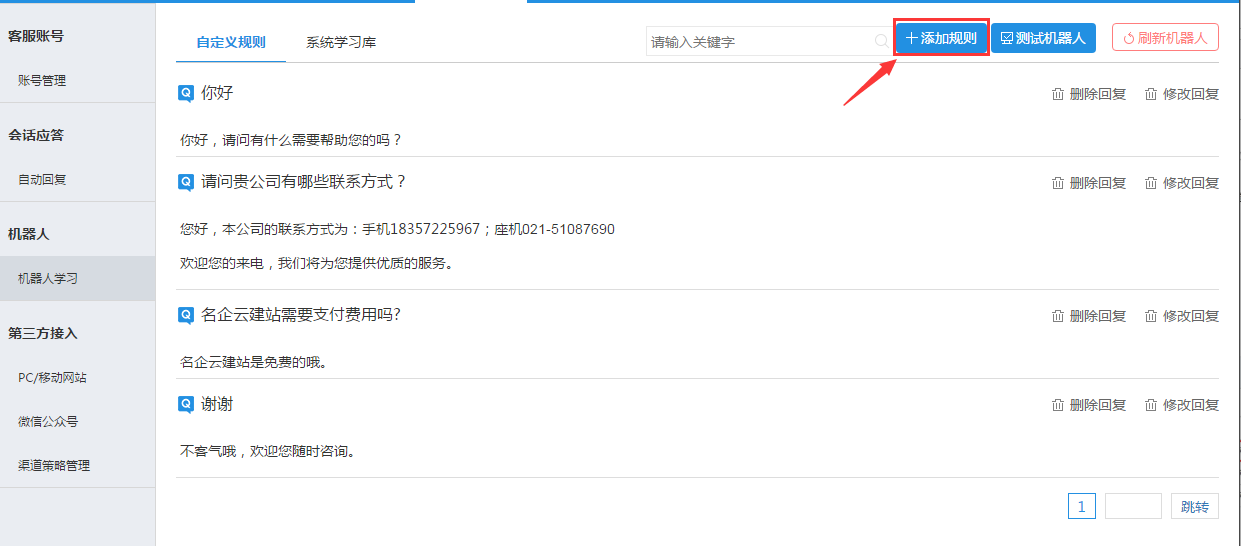Click the Q icon beside 谢谢
Viewport: 1241px width, 546px height.
pos(185,404)
